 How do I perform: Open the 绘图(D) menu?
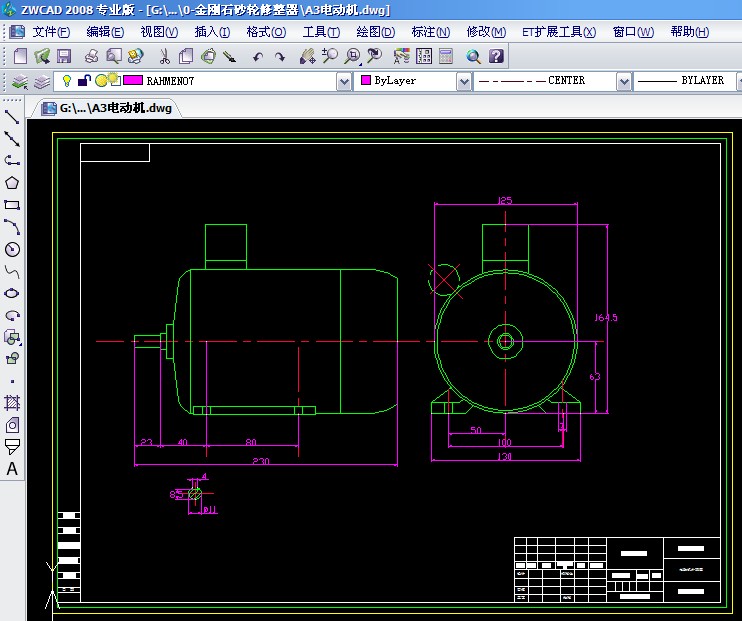[x=375, y=32]
